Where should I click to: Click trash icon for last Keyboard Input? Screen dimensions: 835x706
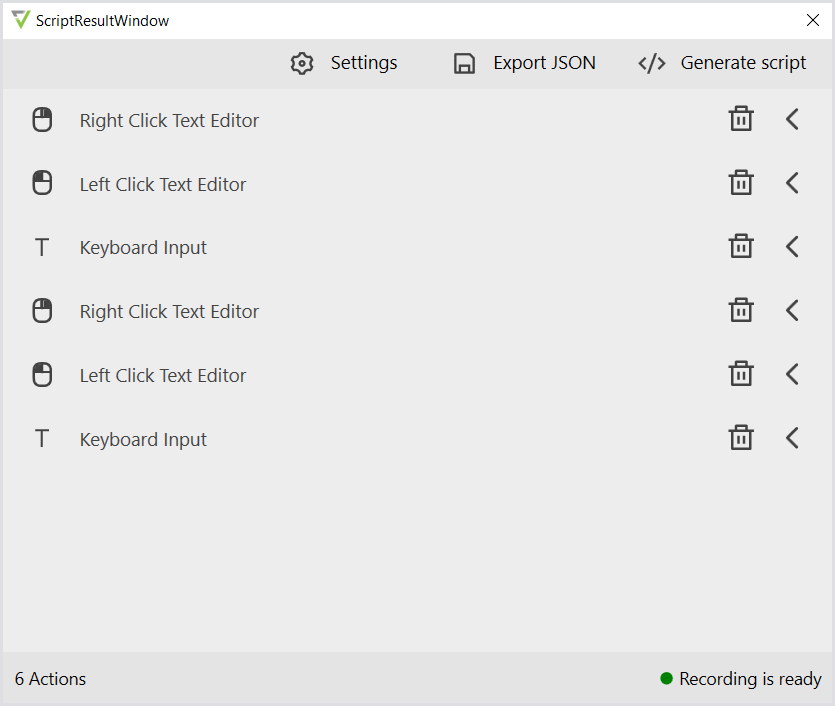coord(740,439)
